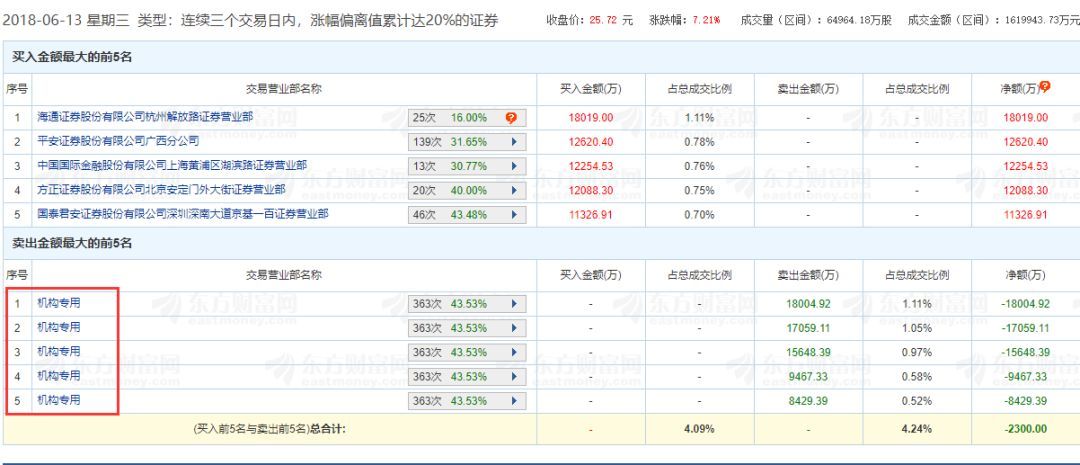Screen dimensions: 1080x465
Task: Click arrow icon in 方正证券 row
Action: (x=515, y=190)
